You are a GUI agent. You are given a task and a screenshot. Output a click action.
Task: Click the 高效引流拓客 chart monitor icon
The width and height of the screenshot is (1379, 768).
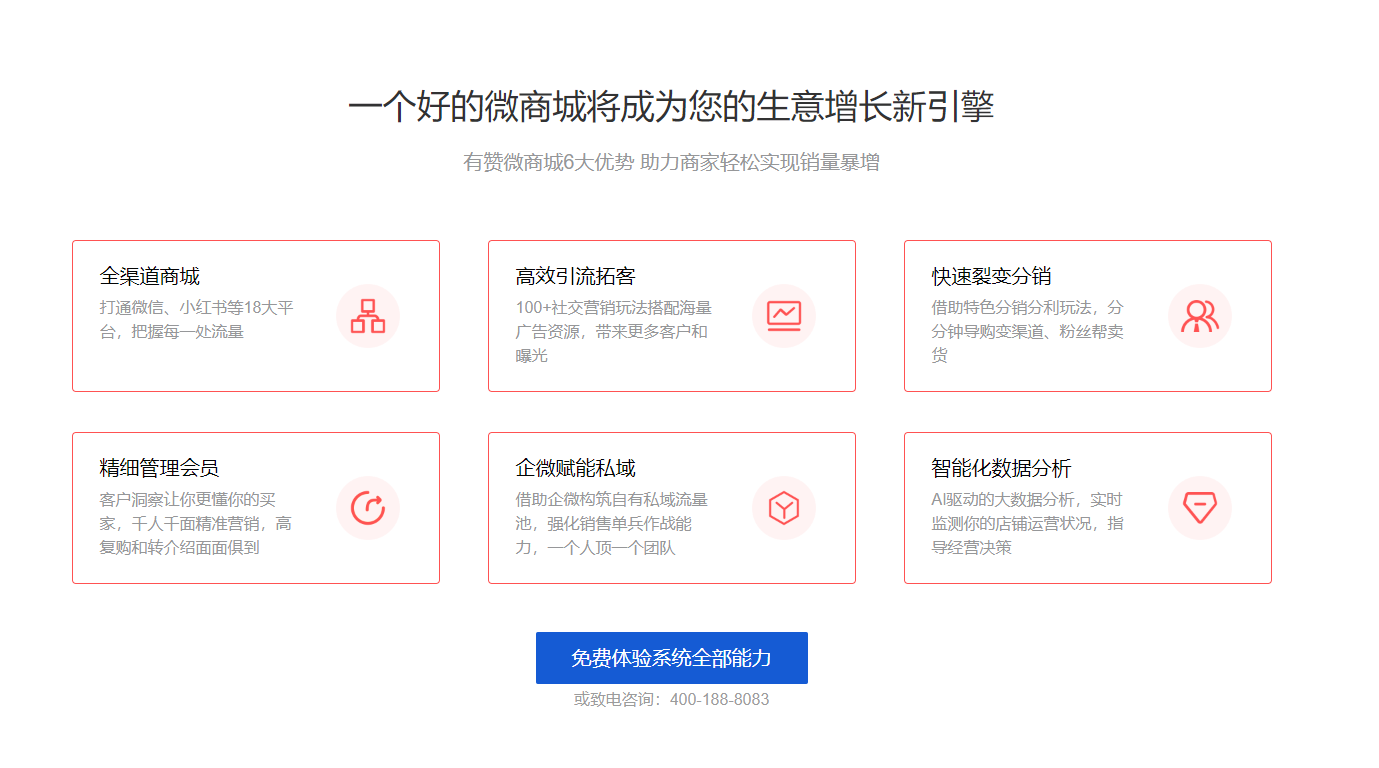784,316
